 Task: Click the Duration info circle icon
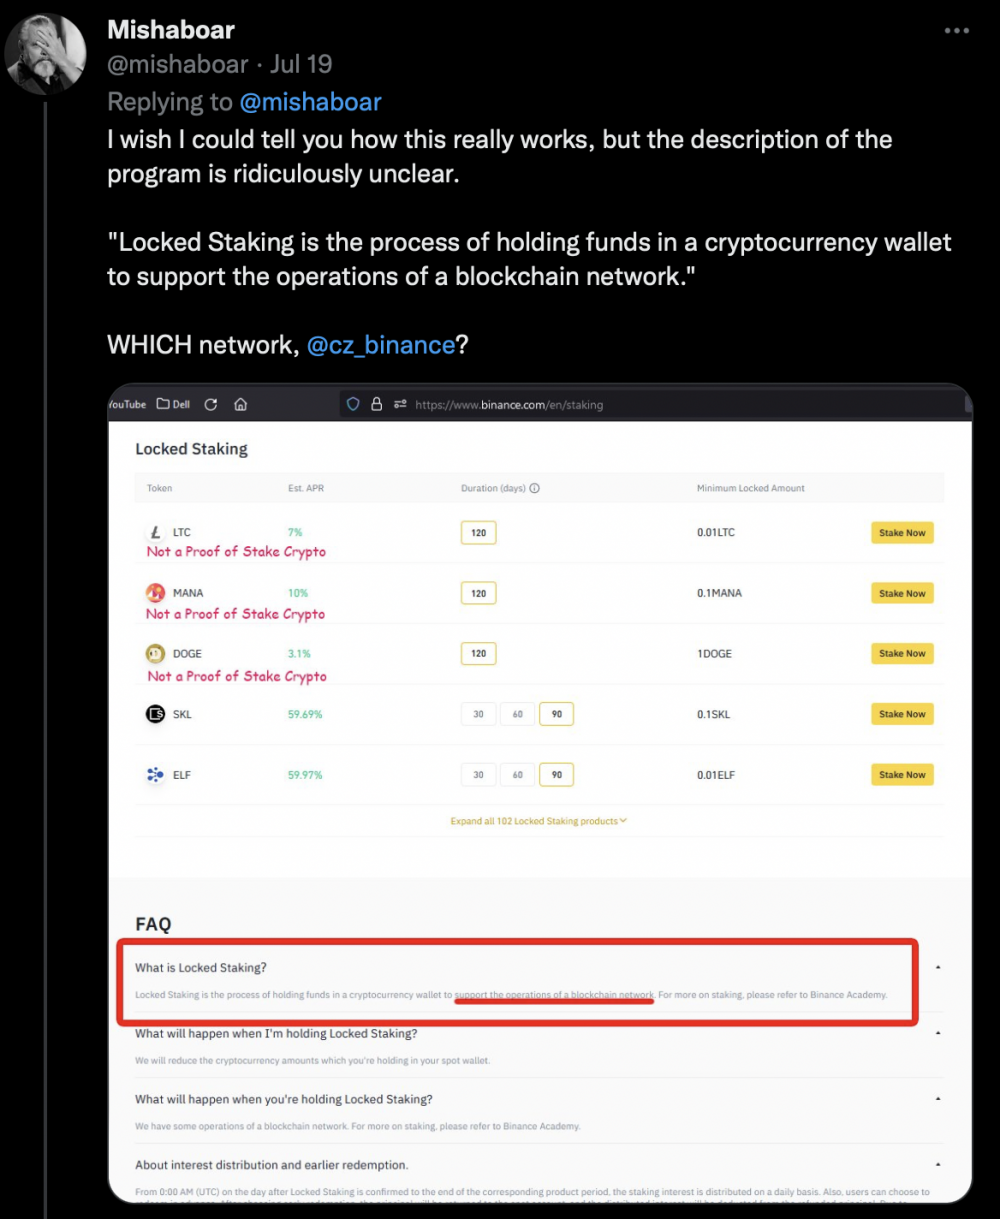point(535,488)
